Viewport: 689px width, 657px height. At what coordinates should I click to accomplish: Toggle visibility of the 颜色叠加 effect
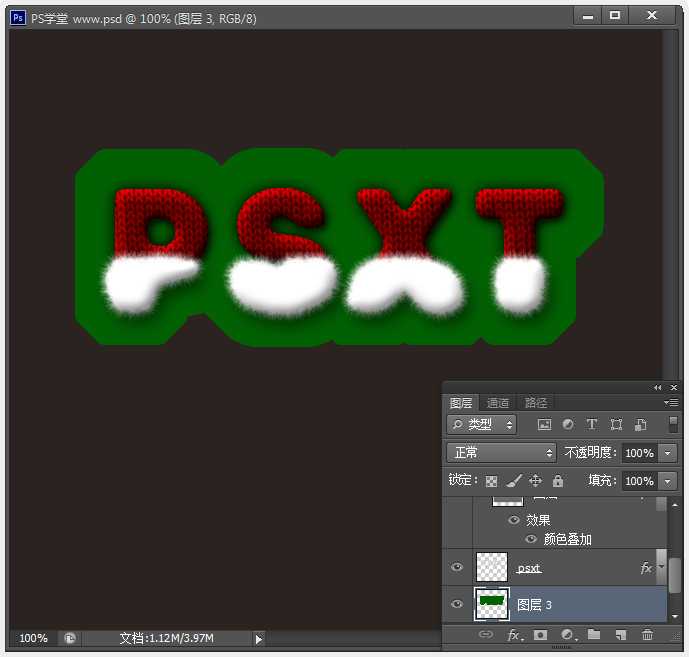(531, 539)
